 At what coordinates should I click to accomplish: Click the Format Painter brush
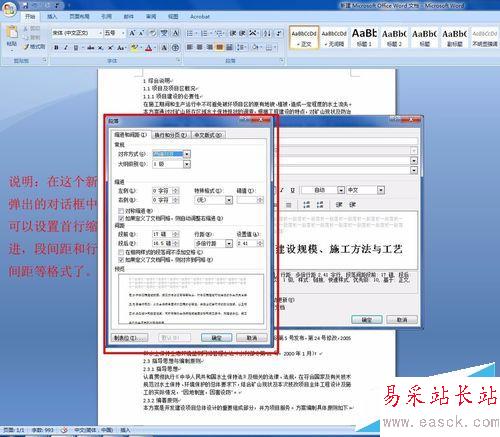(35, 47)
